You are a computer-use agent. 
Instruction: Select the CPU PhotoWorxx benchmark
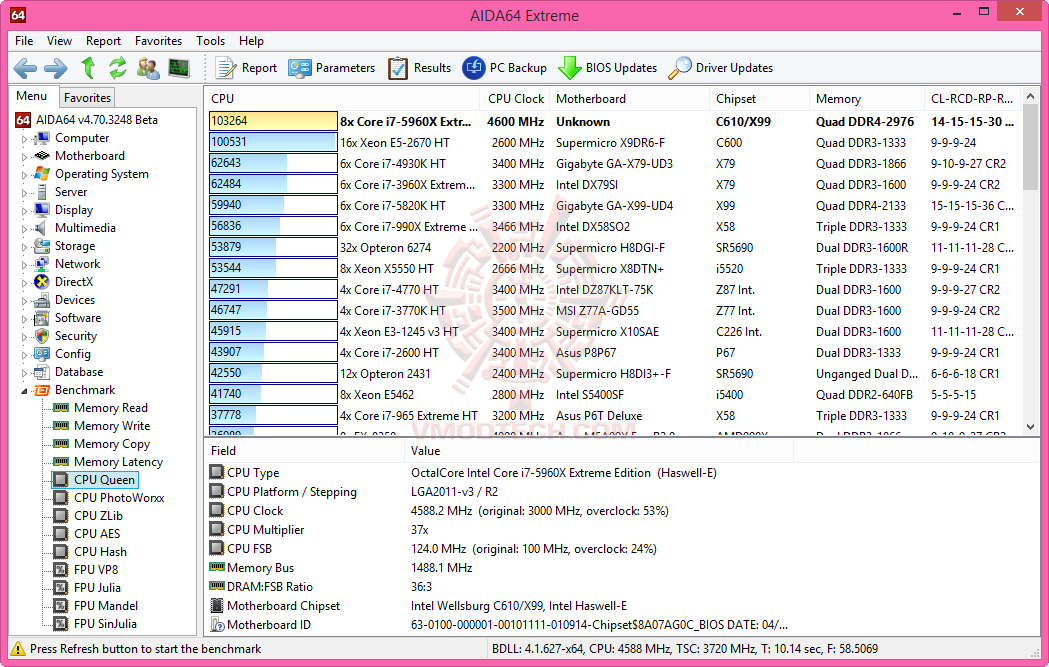[x=119, y=498]
